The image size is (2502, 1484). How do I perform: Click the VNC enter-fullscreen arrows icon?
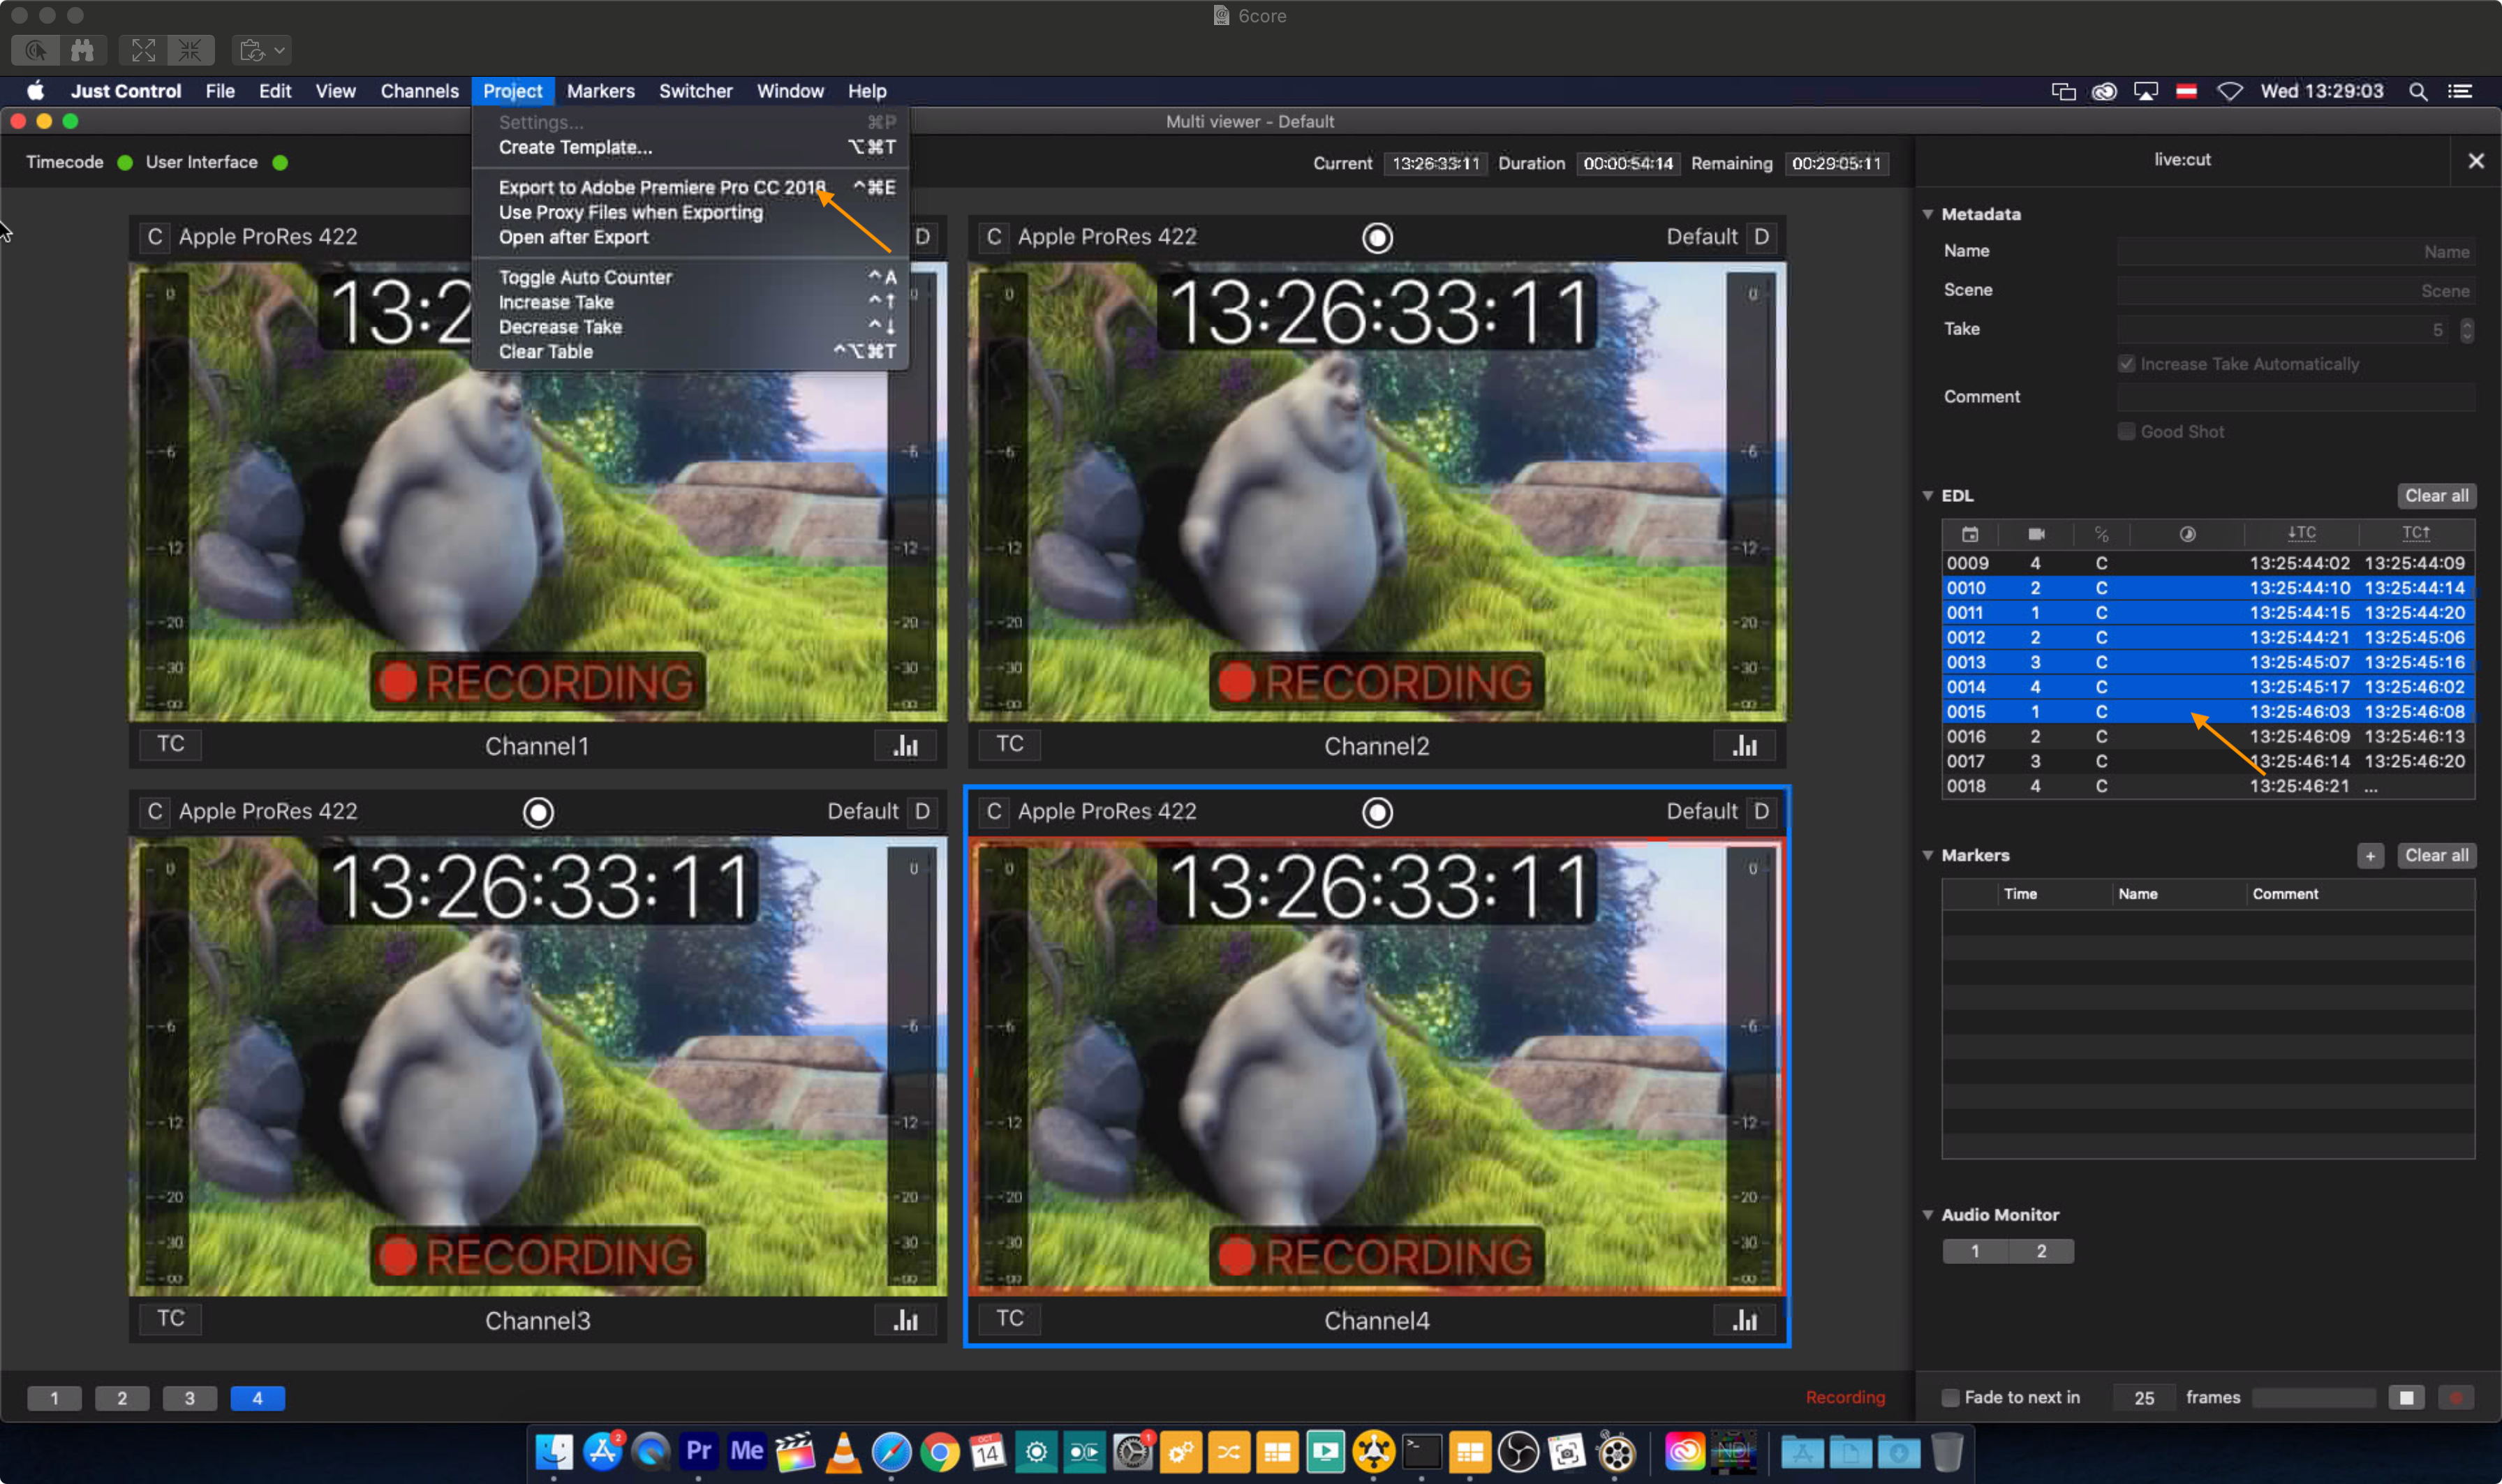coord(143,50)
